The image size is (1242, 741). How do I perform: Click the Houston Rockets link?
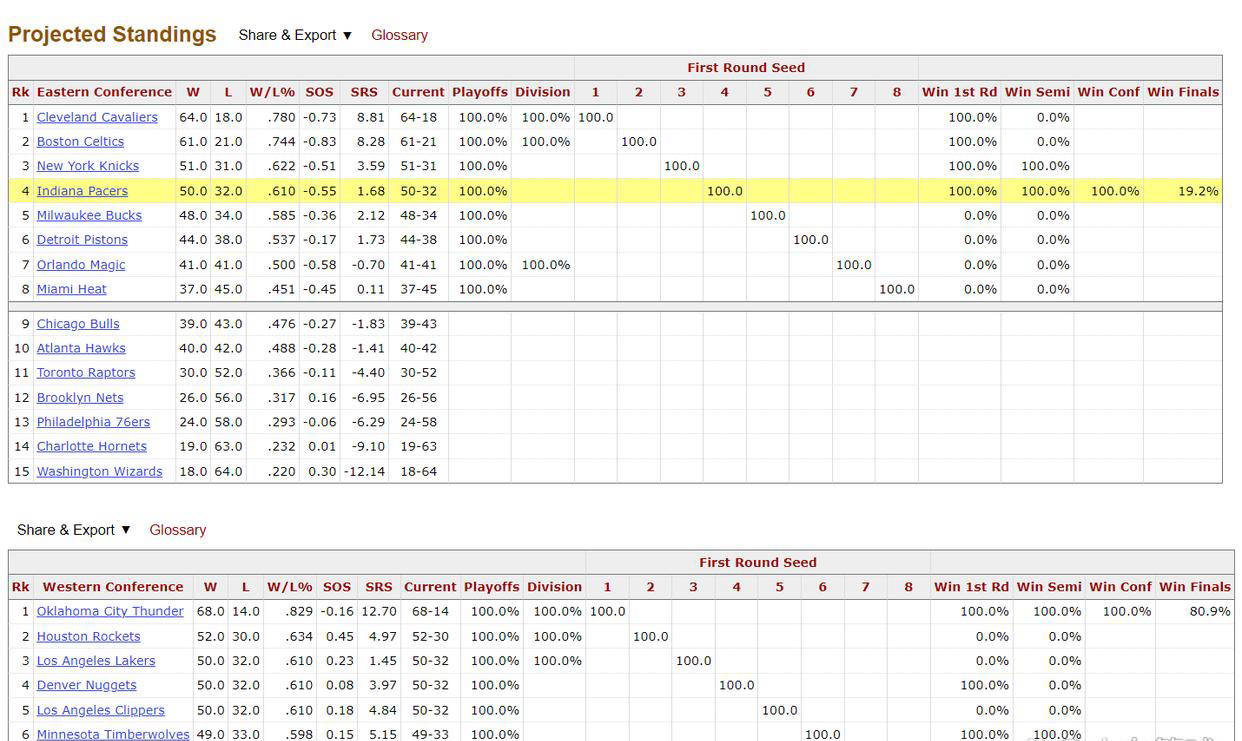(88, 636)
